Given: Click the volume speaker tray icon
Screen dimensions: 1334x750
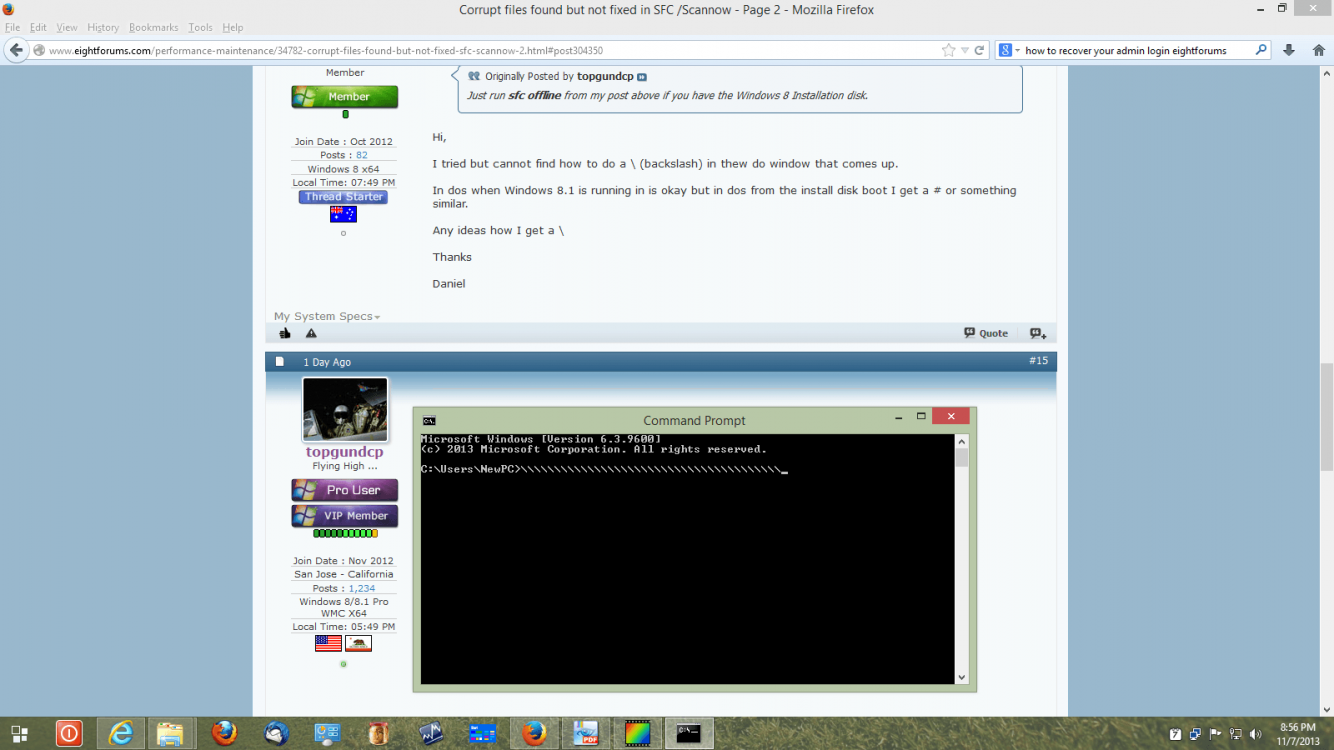Looking at the screenshot, I should (1256, 734).
